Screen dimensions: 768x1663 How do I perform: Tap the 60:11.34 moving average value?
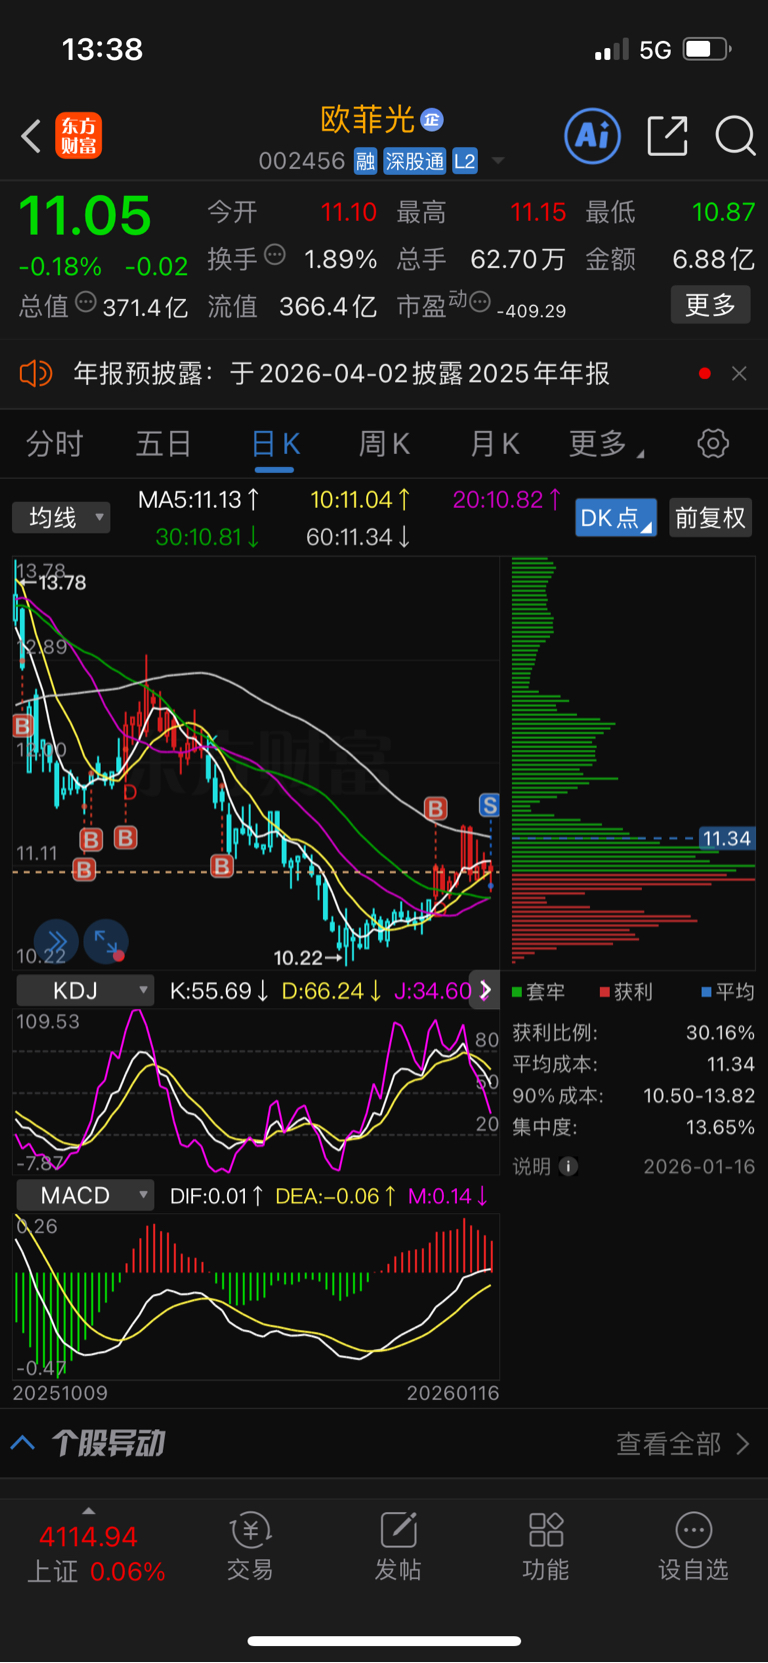[x=358, y=537]
